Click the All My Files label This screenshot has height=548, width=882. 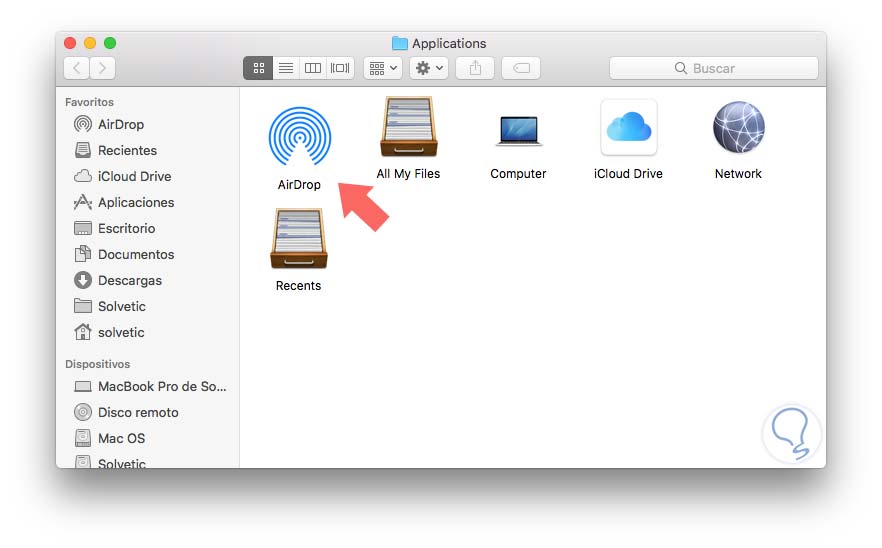[x=408, y=174]
